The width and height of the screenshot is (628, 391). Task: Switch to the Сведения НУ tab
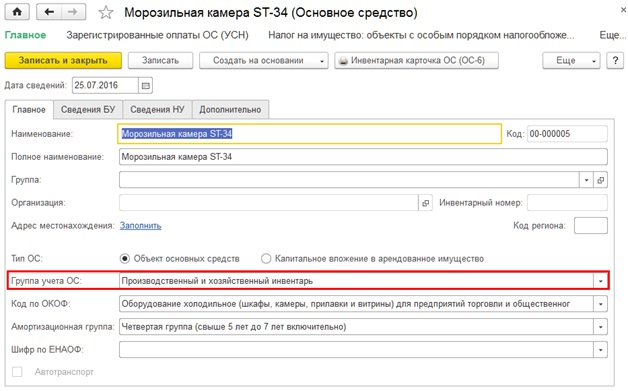(157, 109)
